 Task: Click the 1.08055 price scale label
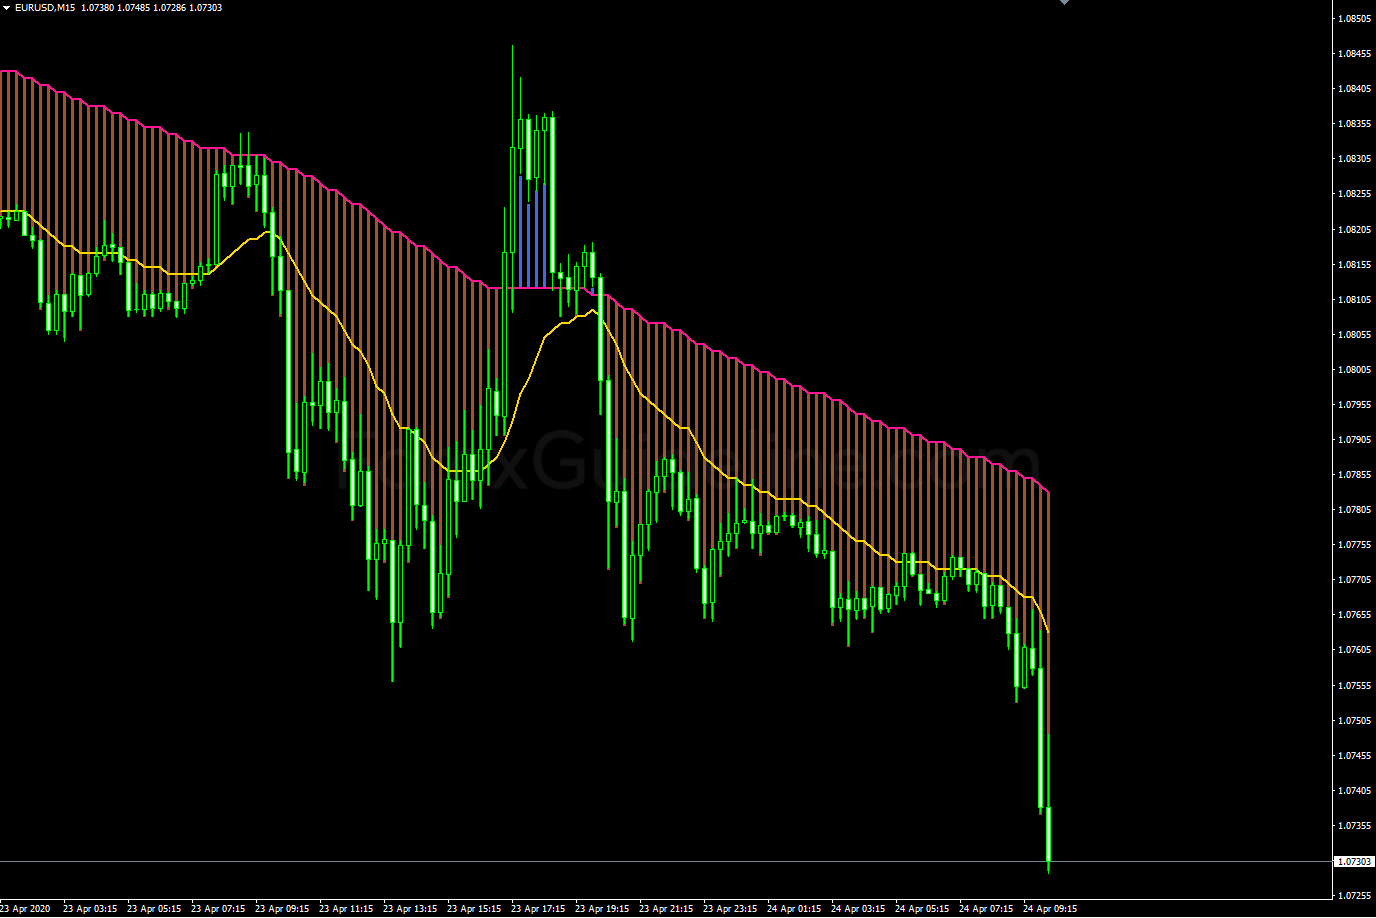(x=1354, y=334)
